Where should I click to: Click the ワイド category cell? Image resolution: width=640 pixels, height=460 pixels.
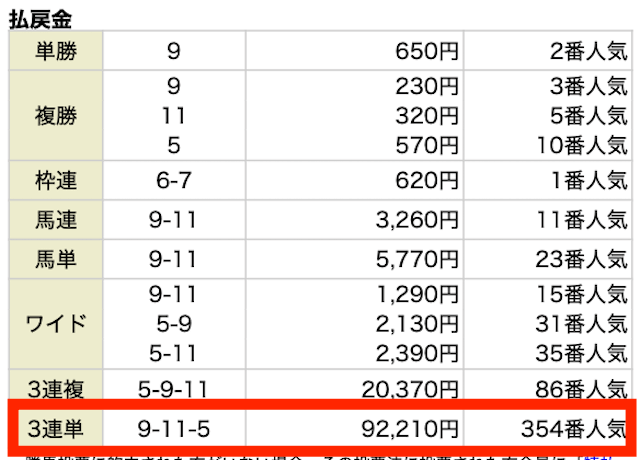[56, 324]
